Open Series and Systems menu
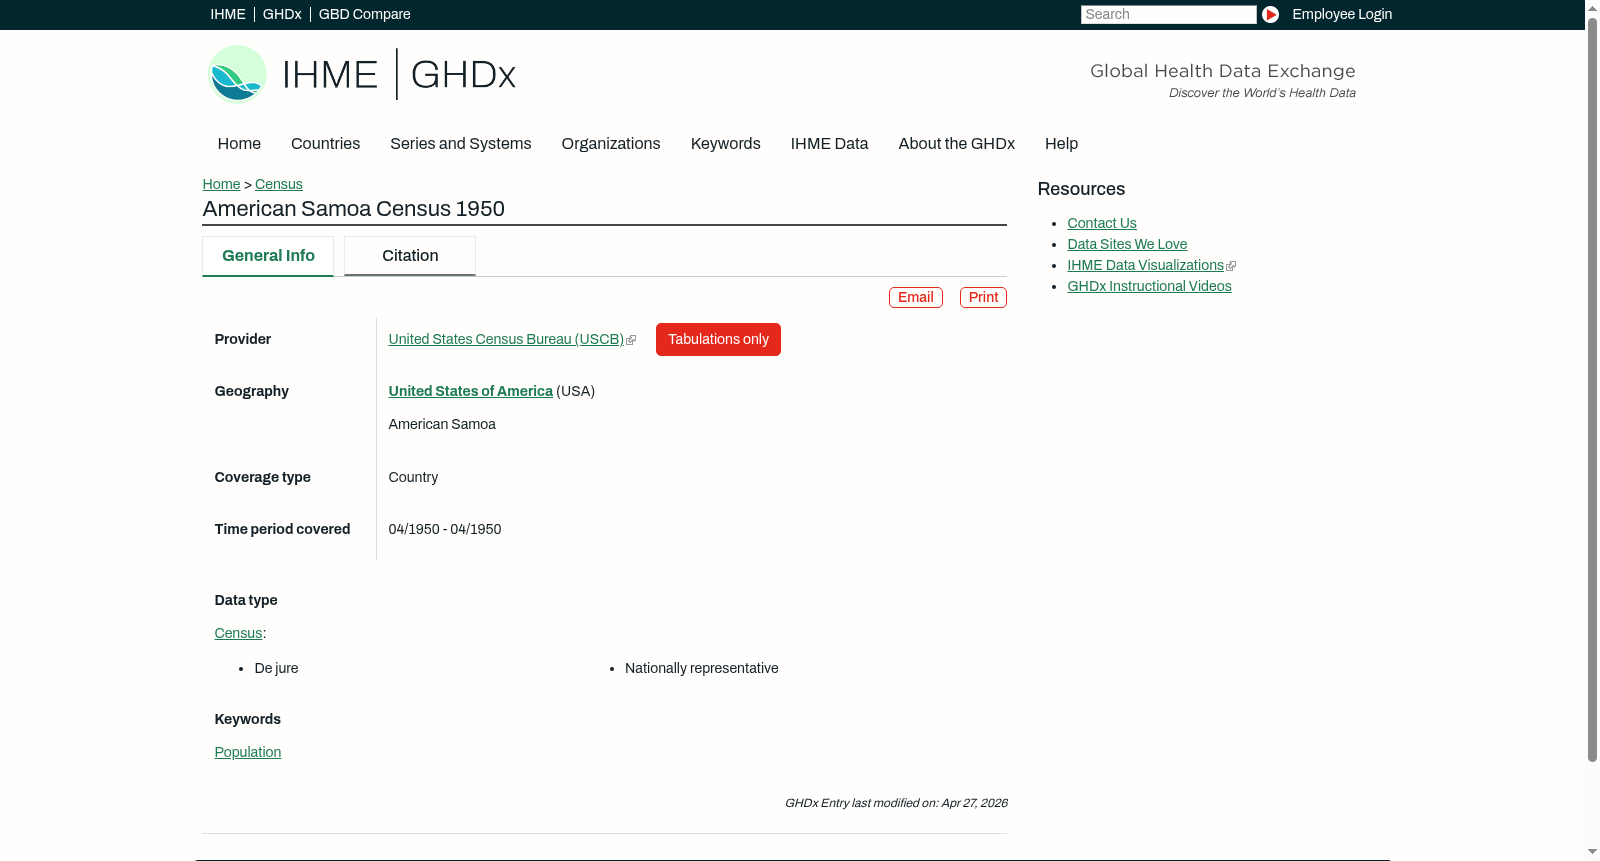1600x861 pixels. pyautogui.click(x=460, y=144)
